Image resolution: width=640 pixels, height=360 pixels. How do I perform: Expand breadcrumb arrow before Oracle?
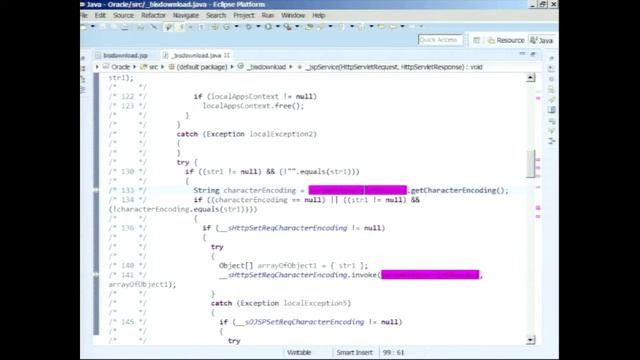point(97,67)
